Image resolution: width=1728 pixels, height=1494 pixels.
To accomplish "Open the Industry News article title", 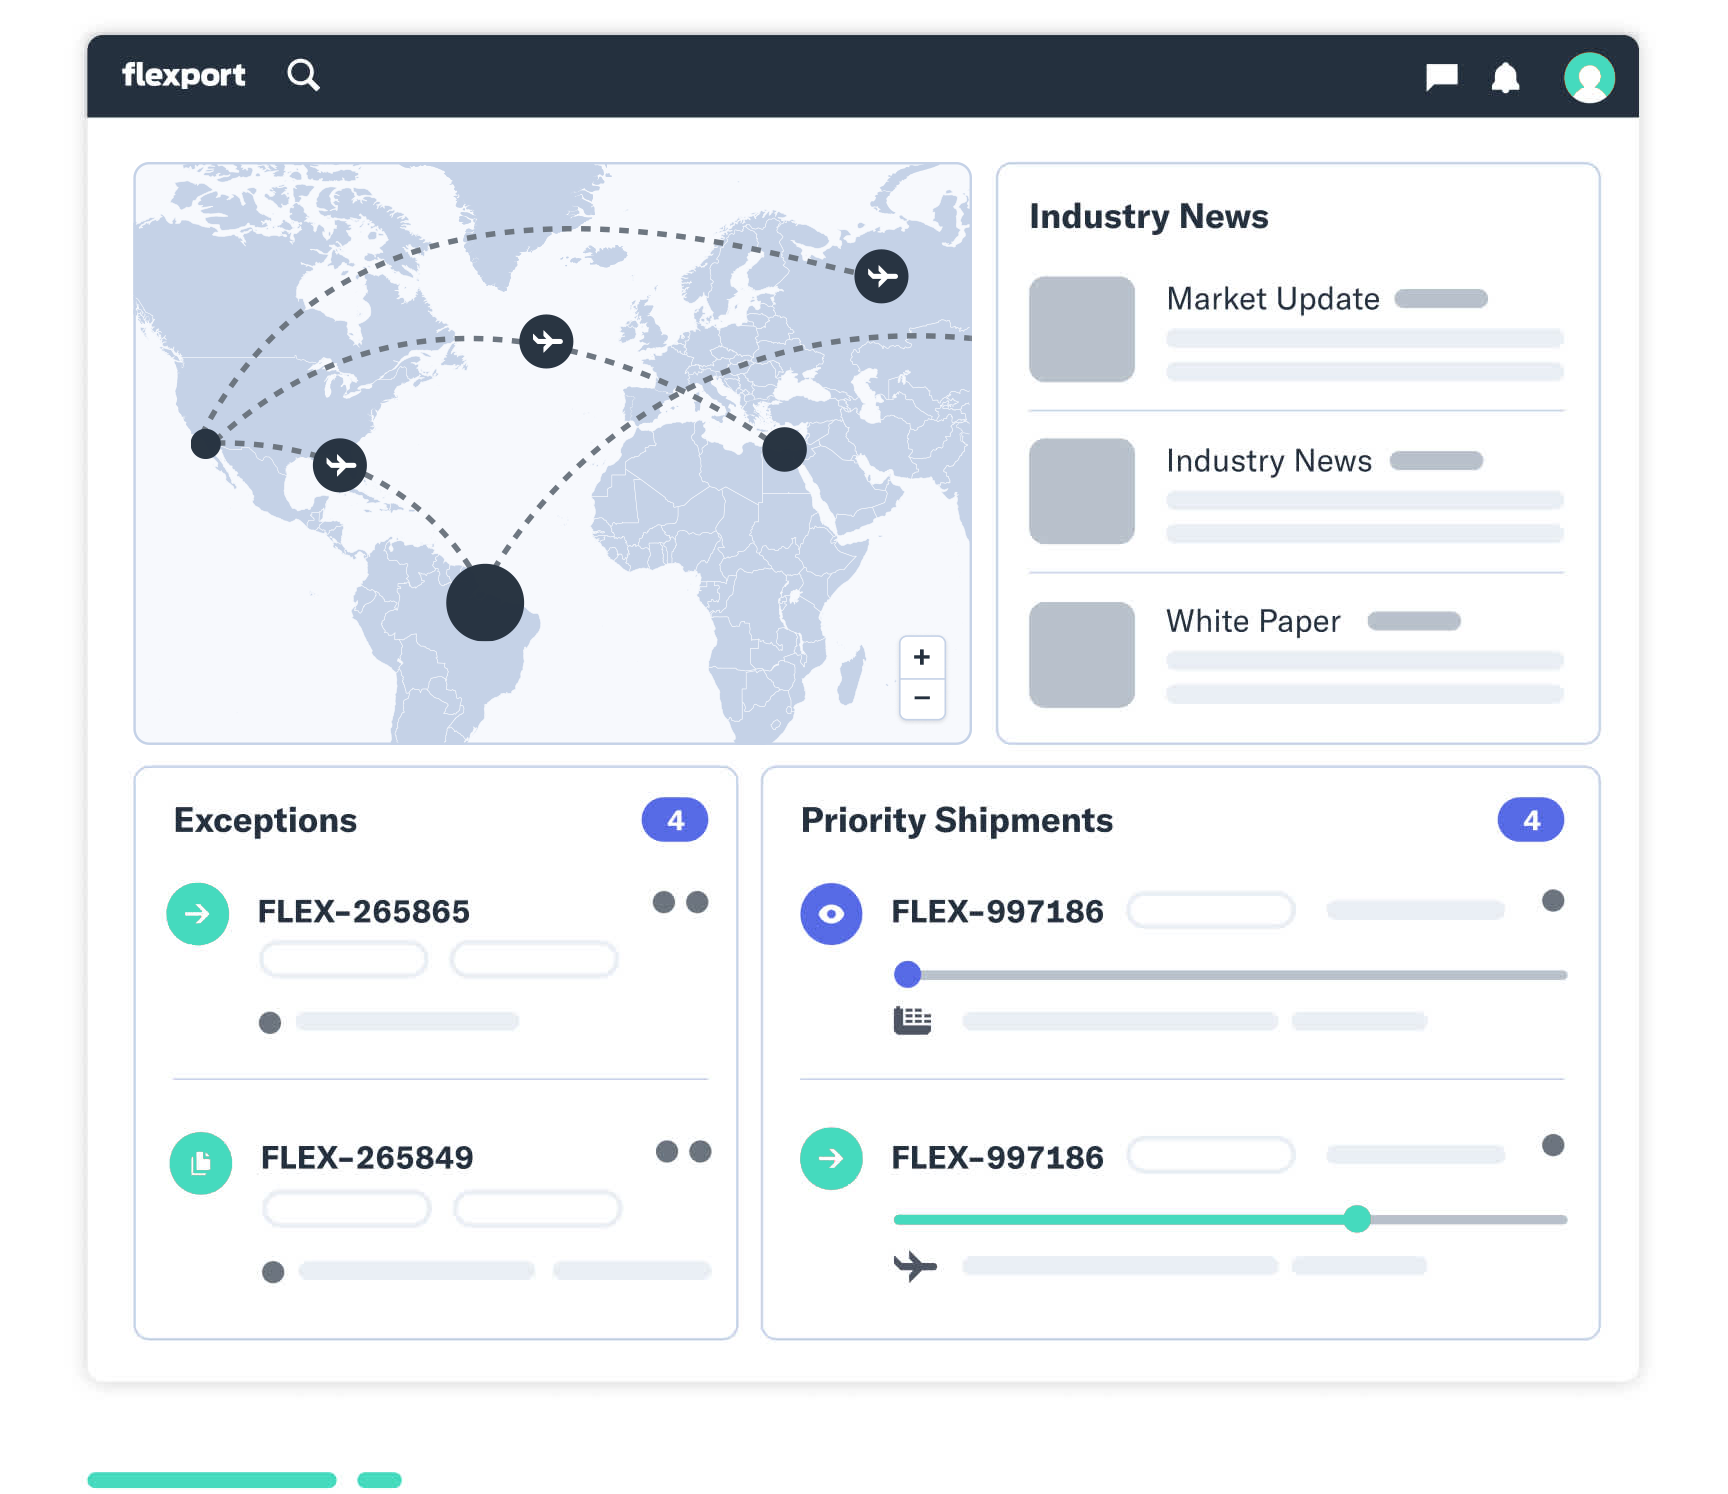I will 1269,461.
